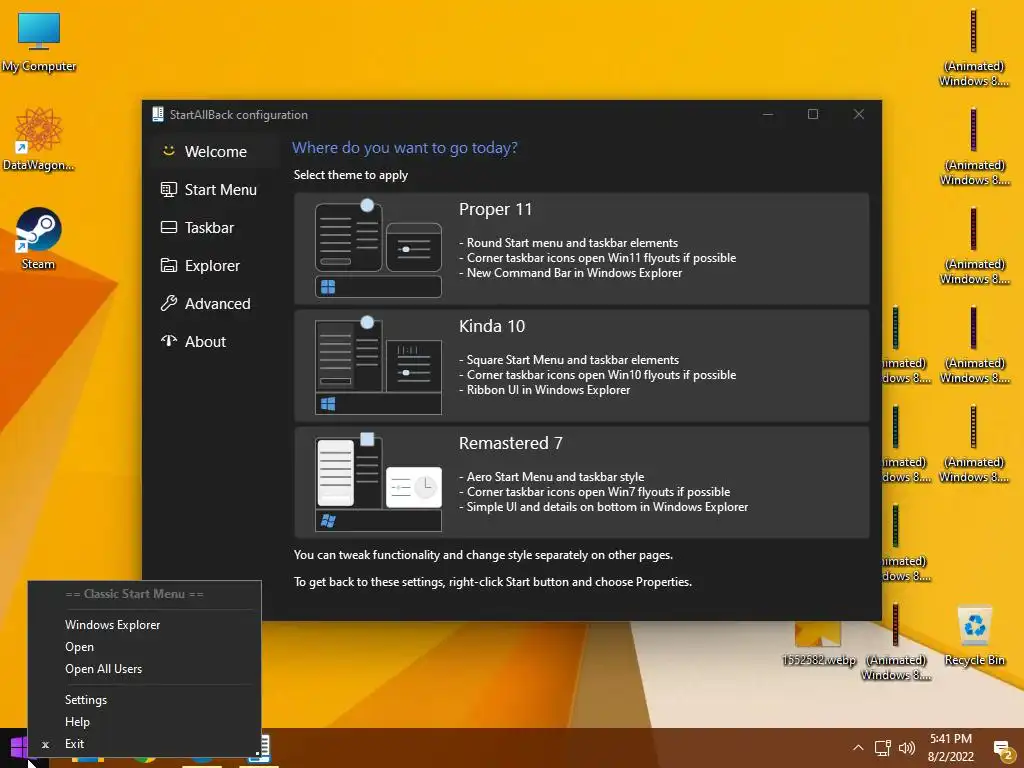The width and height of the screenshot is (1024, 768).
Task: Click Exit in the context menu
Action: tap(144, 743)
